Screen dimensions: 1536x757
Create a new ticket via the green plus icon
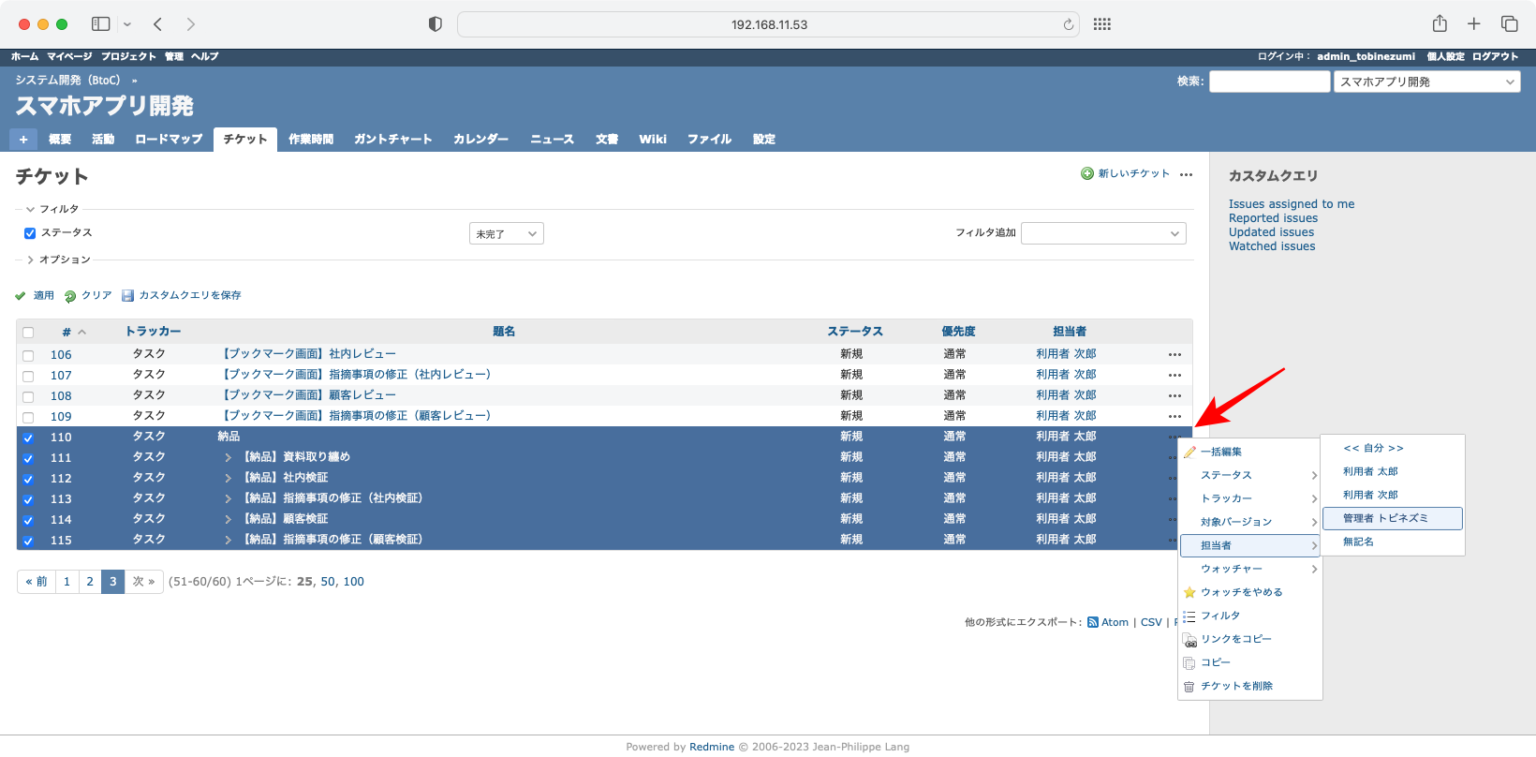pos(1086,173)
